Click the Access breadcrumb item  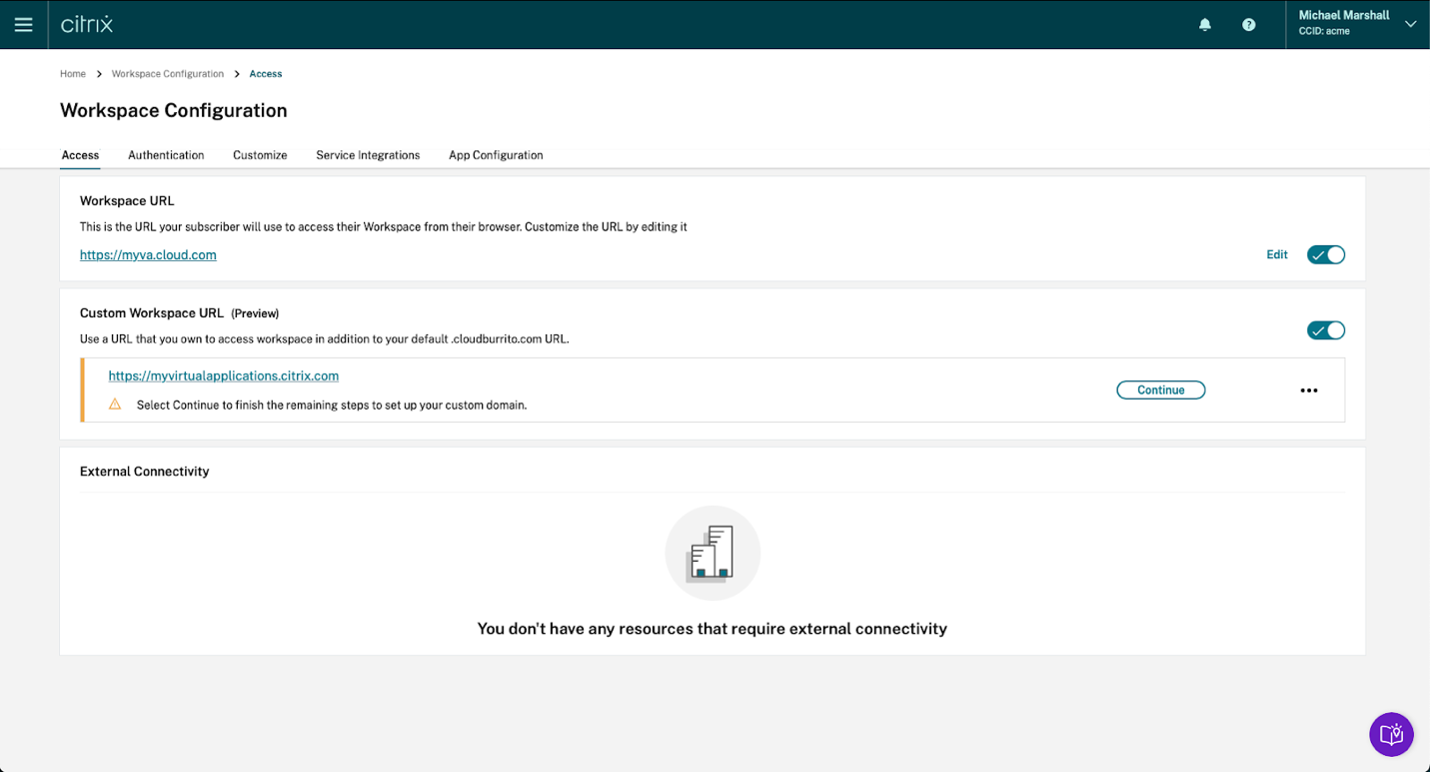(266, 74)
